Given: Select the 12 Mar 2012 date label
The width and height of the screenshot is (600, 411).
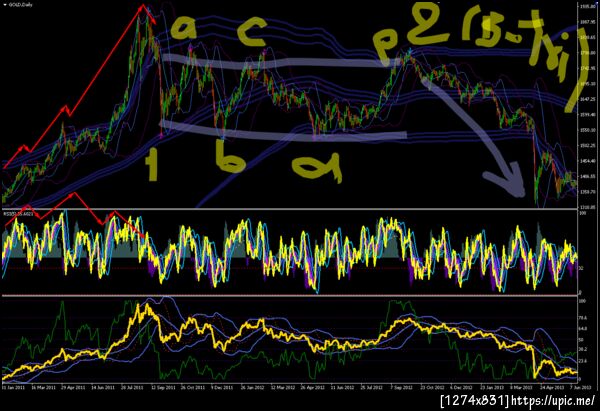Looking at the screenshot, I should coord(283,388).
